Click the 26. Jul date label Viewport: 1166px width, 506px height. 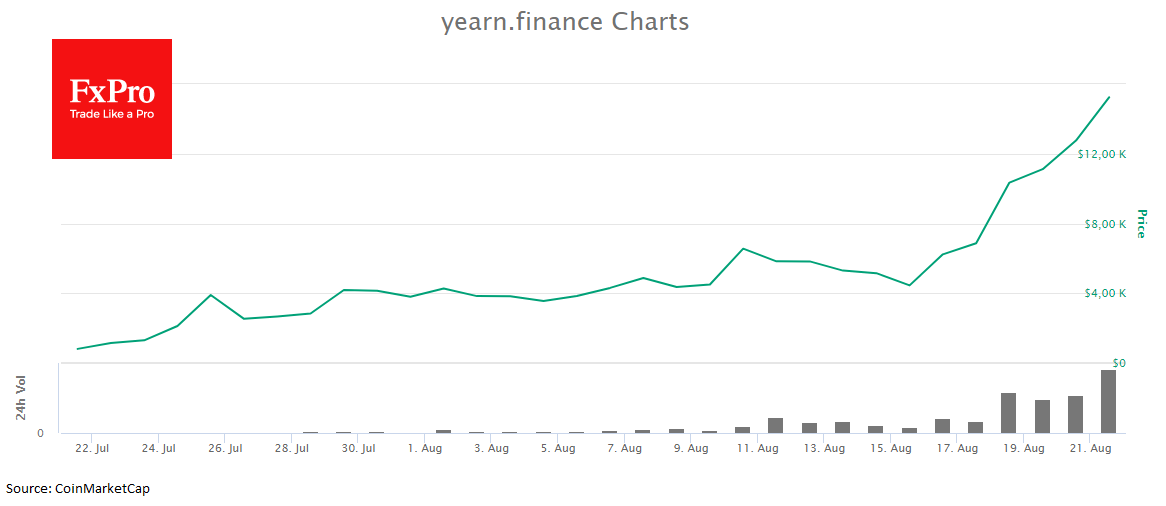[225, 449]
